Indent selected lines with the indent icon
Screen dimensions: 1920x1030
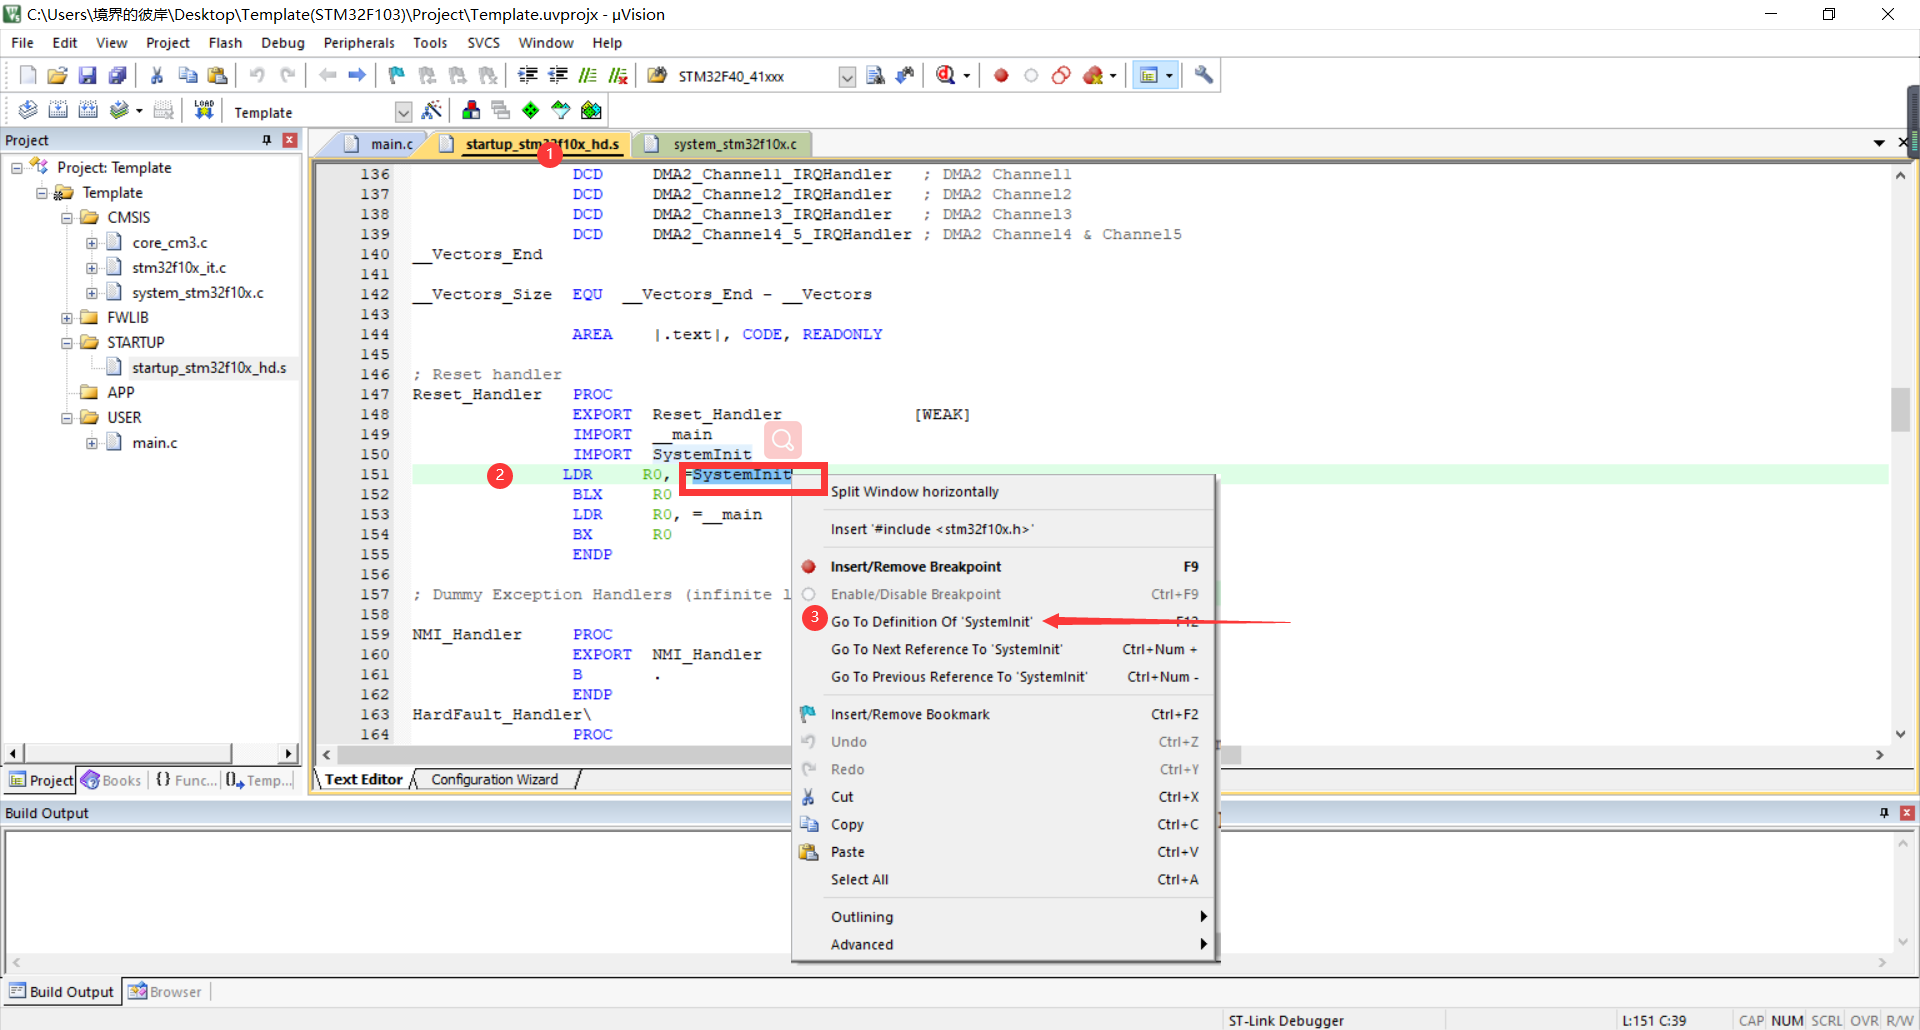coord(528,75)
